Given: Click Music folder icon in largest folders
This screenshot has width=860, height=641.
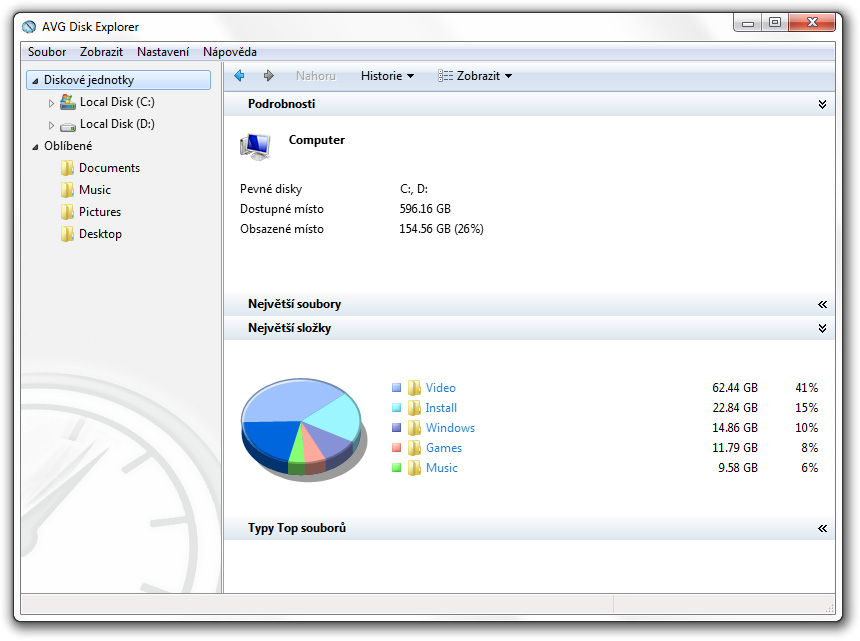Looking at the screenshot, I should [414, 468].
